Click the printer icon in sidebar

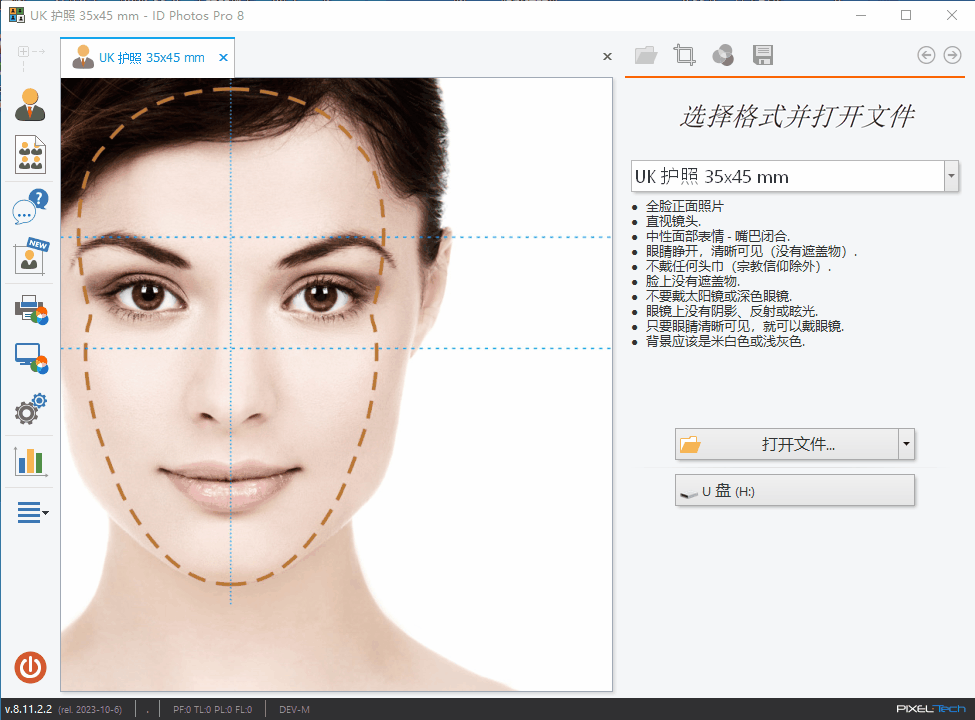(30, 309)
